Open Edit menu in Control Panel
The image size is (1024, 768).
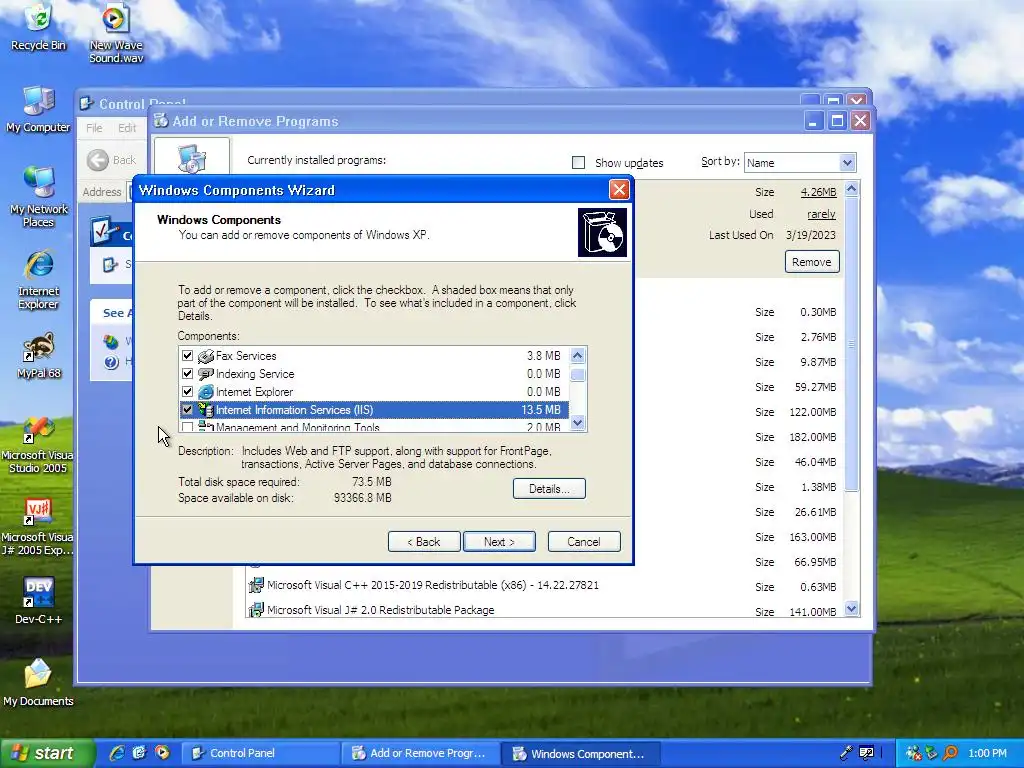127,127
